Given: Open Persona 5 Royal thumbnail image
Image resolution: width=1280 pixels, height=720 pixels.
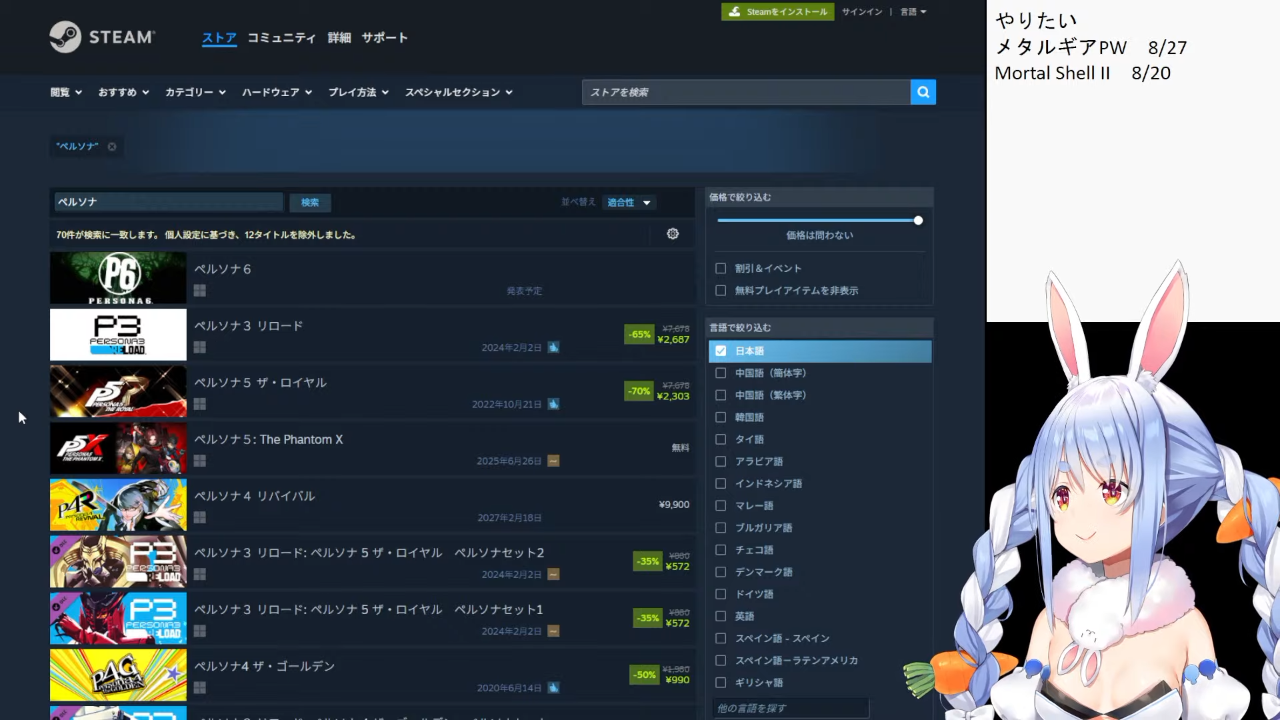Looking at the screenshot, I should pos(118,391).
